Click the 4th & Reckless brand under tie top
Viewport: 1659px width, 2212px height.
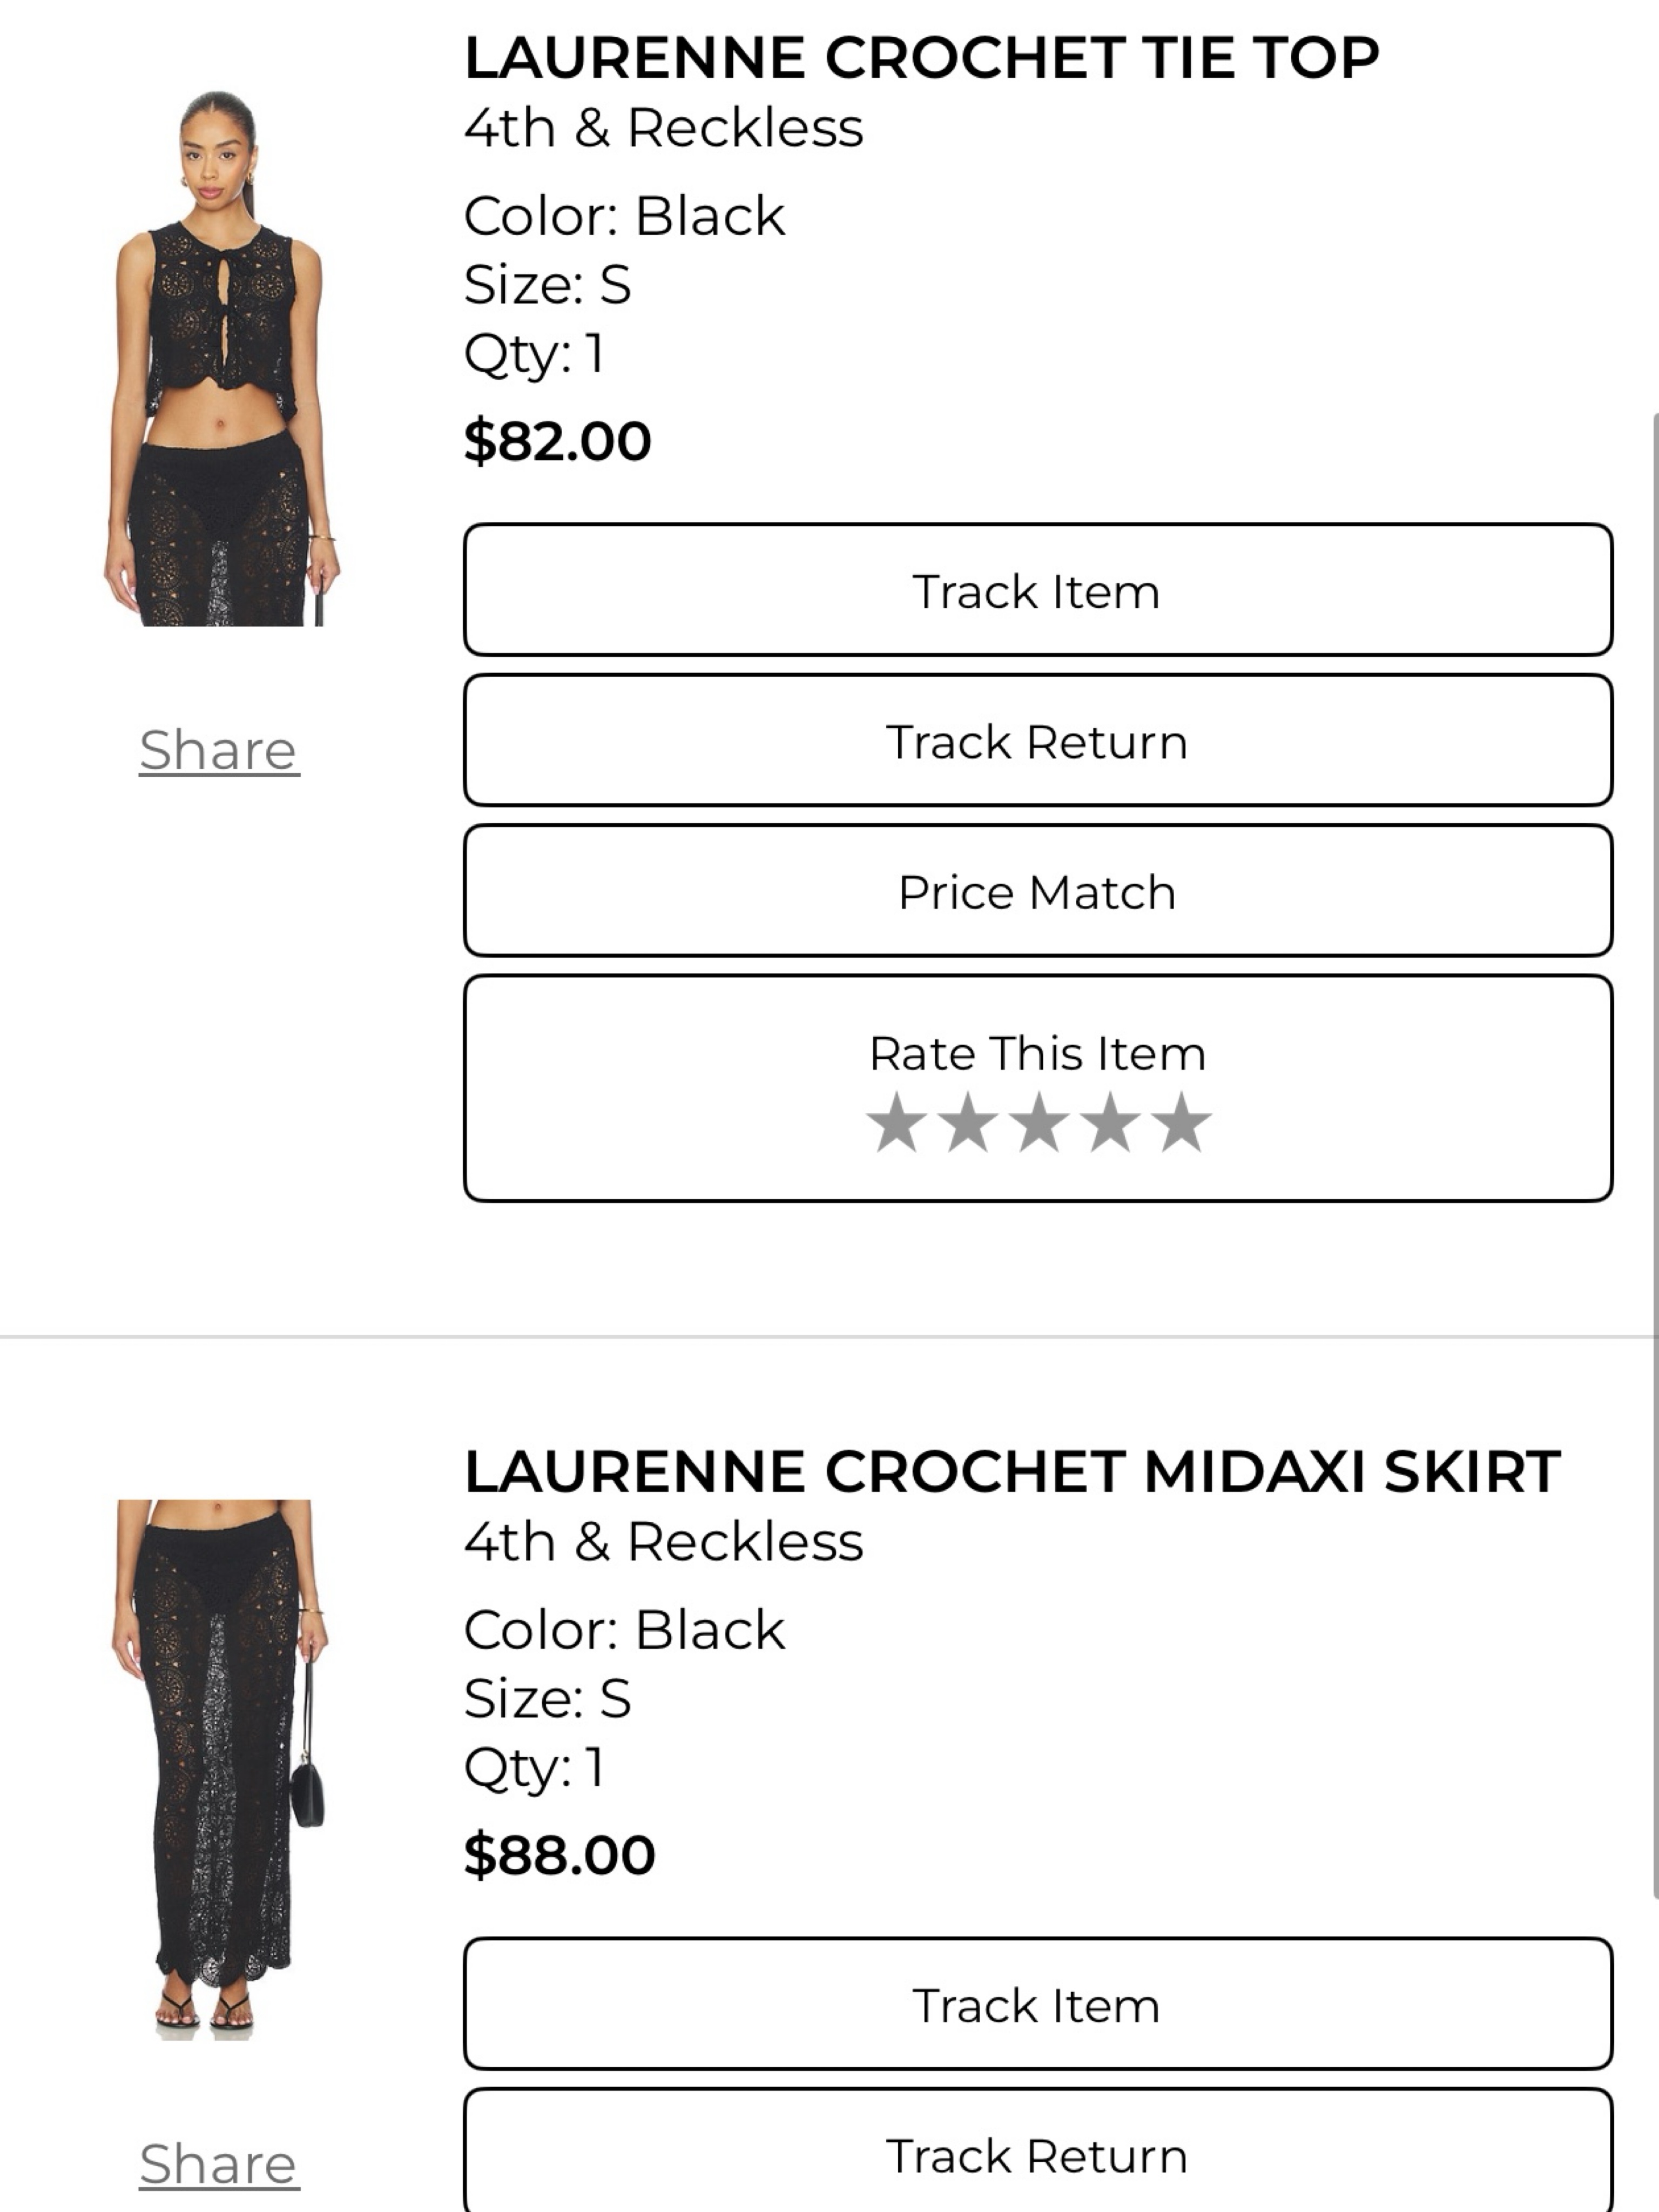coord(663,128)
